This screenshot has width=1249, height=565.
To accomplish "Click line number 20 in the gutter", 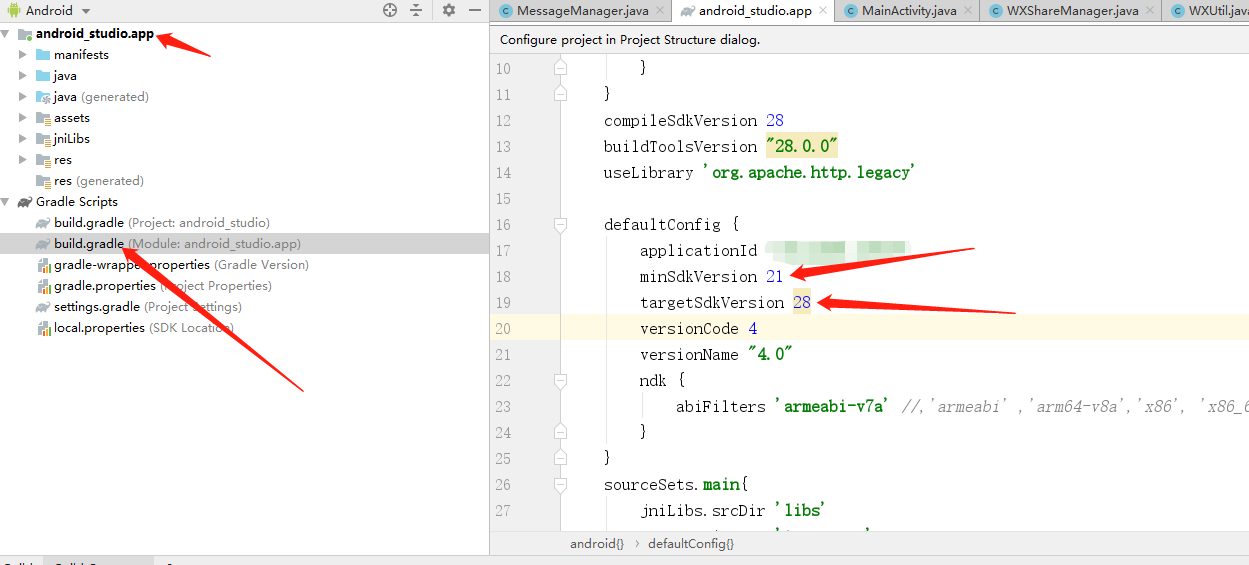I will [502, 328].
